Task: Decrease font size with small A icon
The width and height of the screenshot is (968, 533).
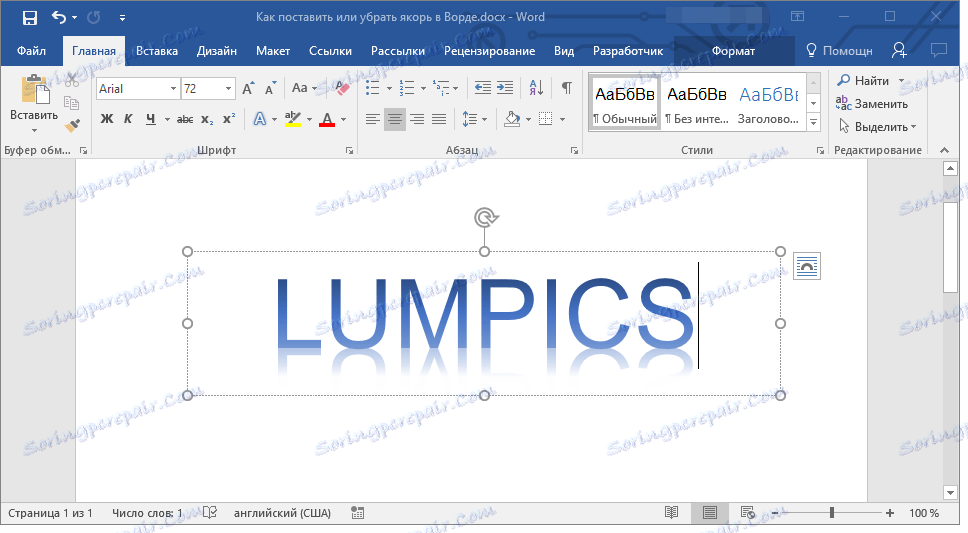Action: tap(270, 88)
